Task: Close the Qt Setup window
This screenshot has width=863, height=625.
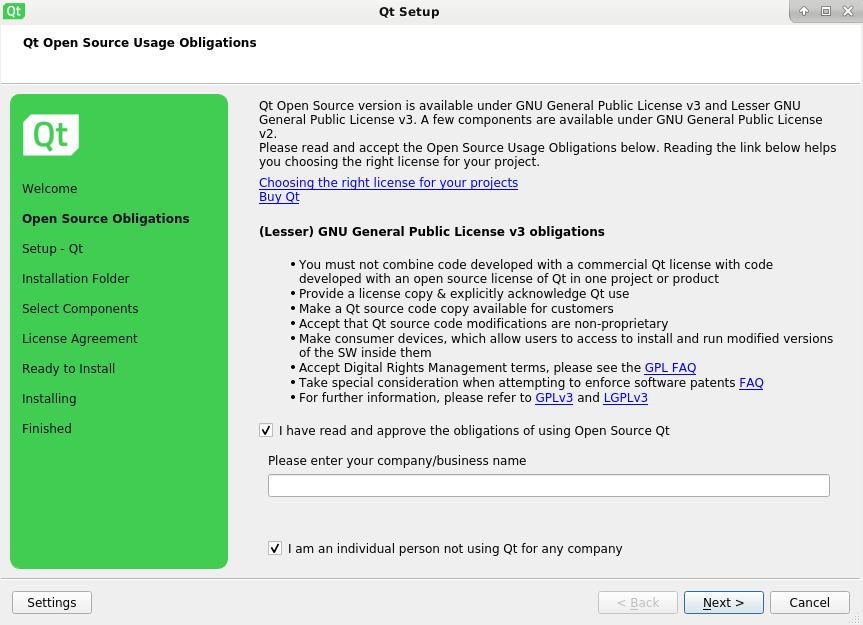Action: click(x=848, y=11)
